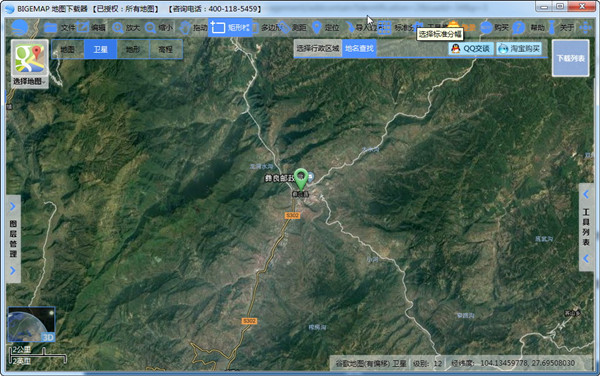The image size is (600, 376).
Task: Expand 工具列表 panel with top arrow
Action: pyautogui.click(x=586, y=194)
